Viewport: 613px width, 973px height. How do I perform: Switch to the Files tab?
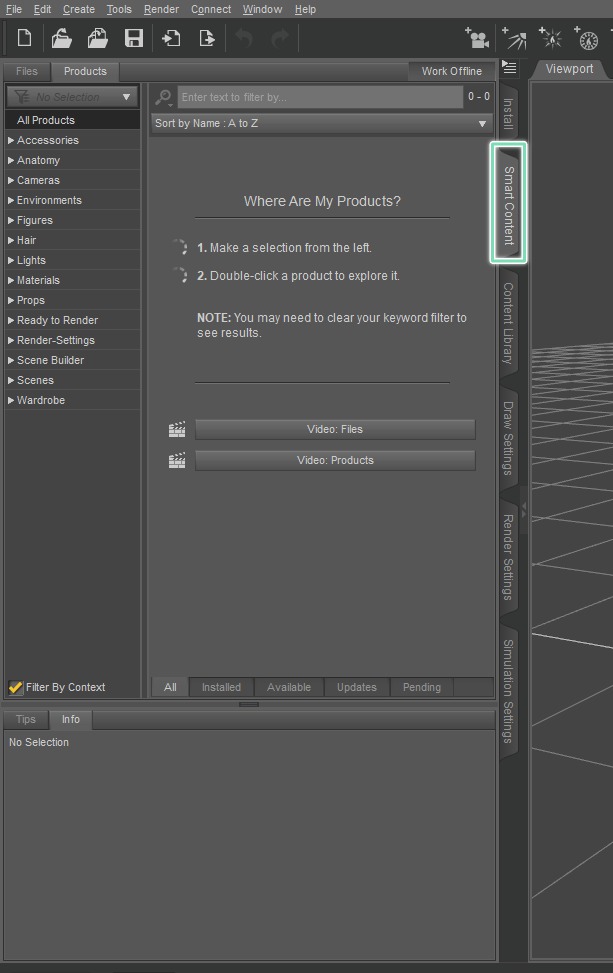(x=27, y=71)
